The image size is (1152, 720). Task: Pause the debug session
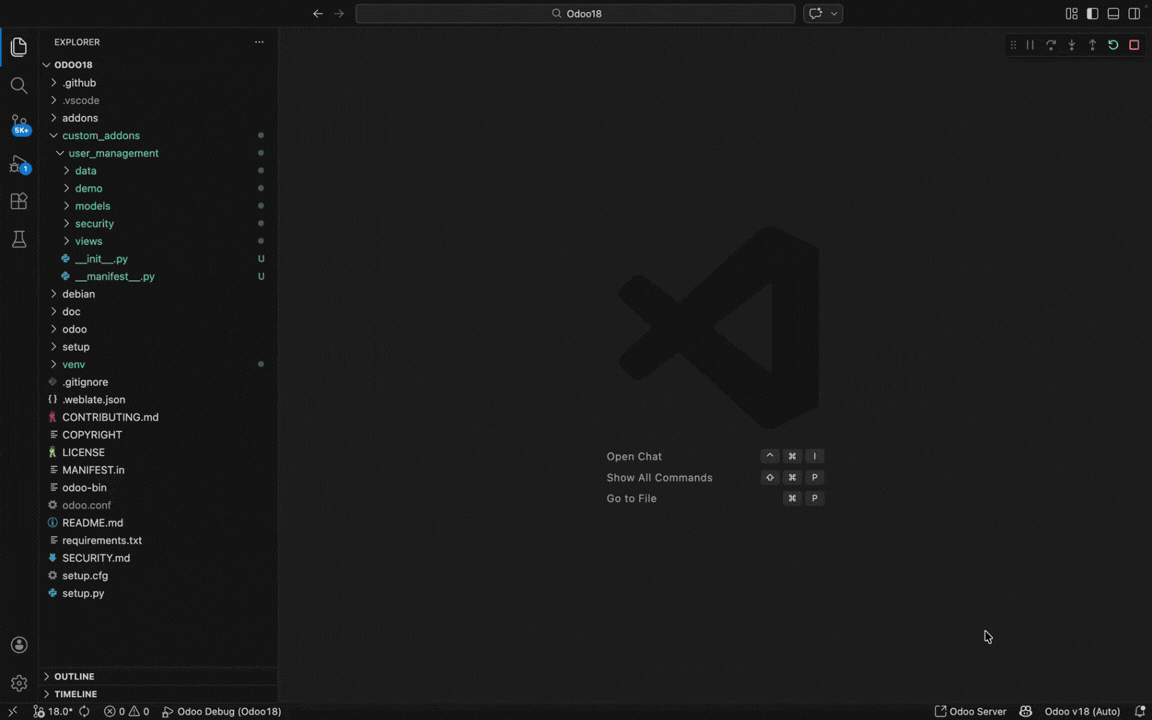[1031, 46]
